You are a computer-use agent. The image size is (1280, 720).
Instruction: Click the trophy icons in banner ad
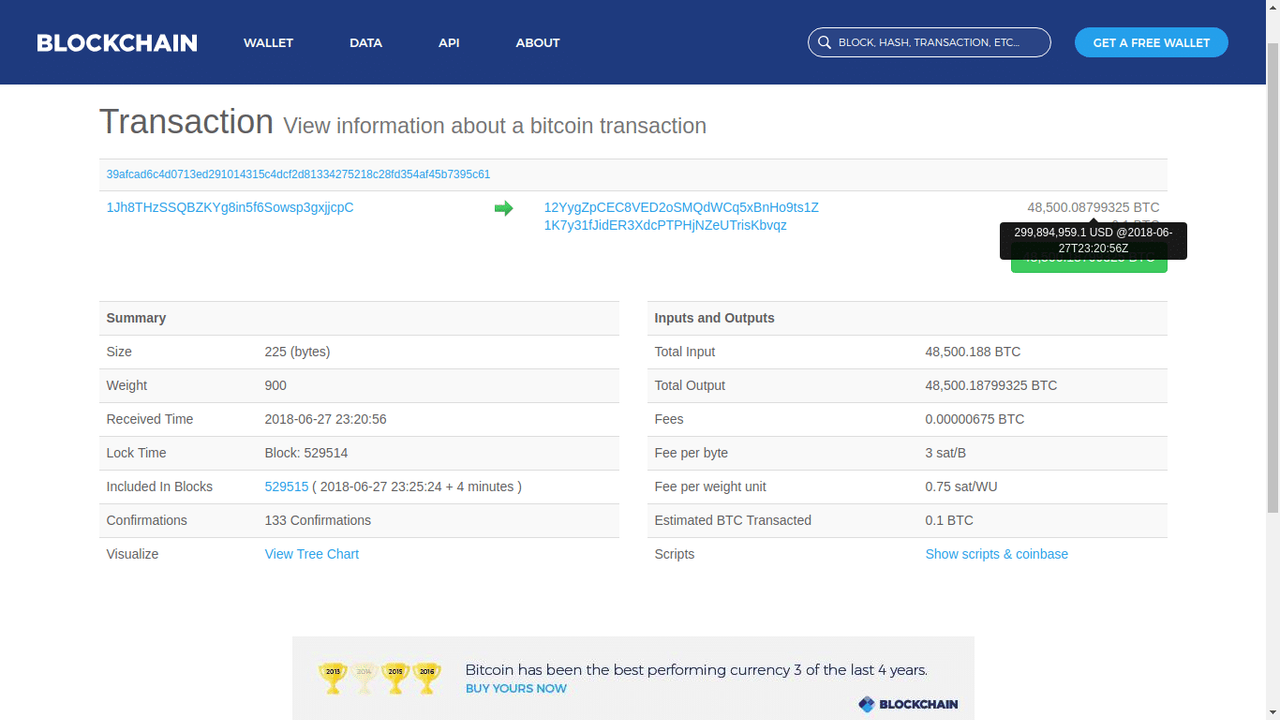(x=380, y=677)
